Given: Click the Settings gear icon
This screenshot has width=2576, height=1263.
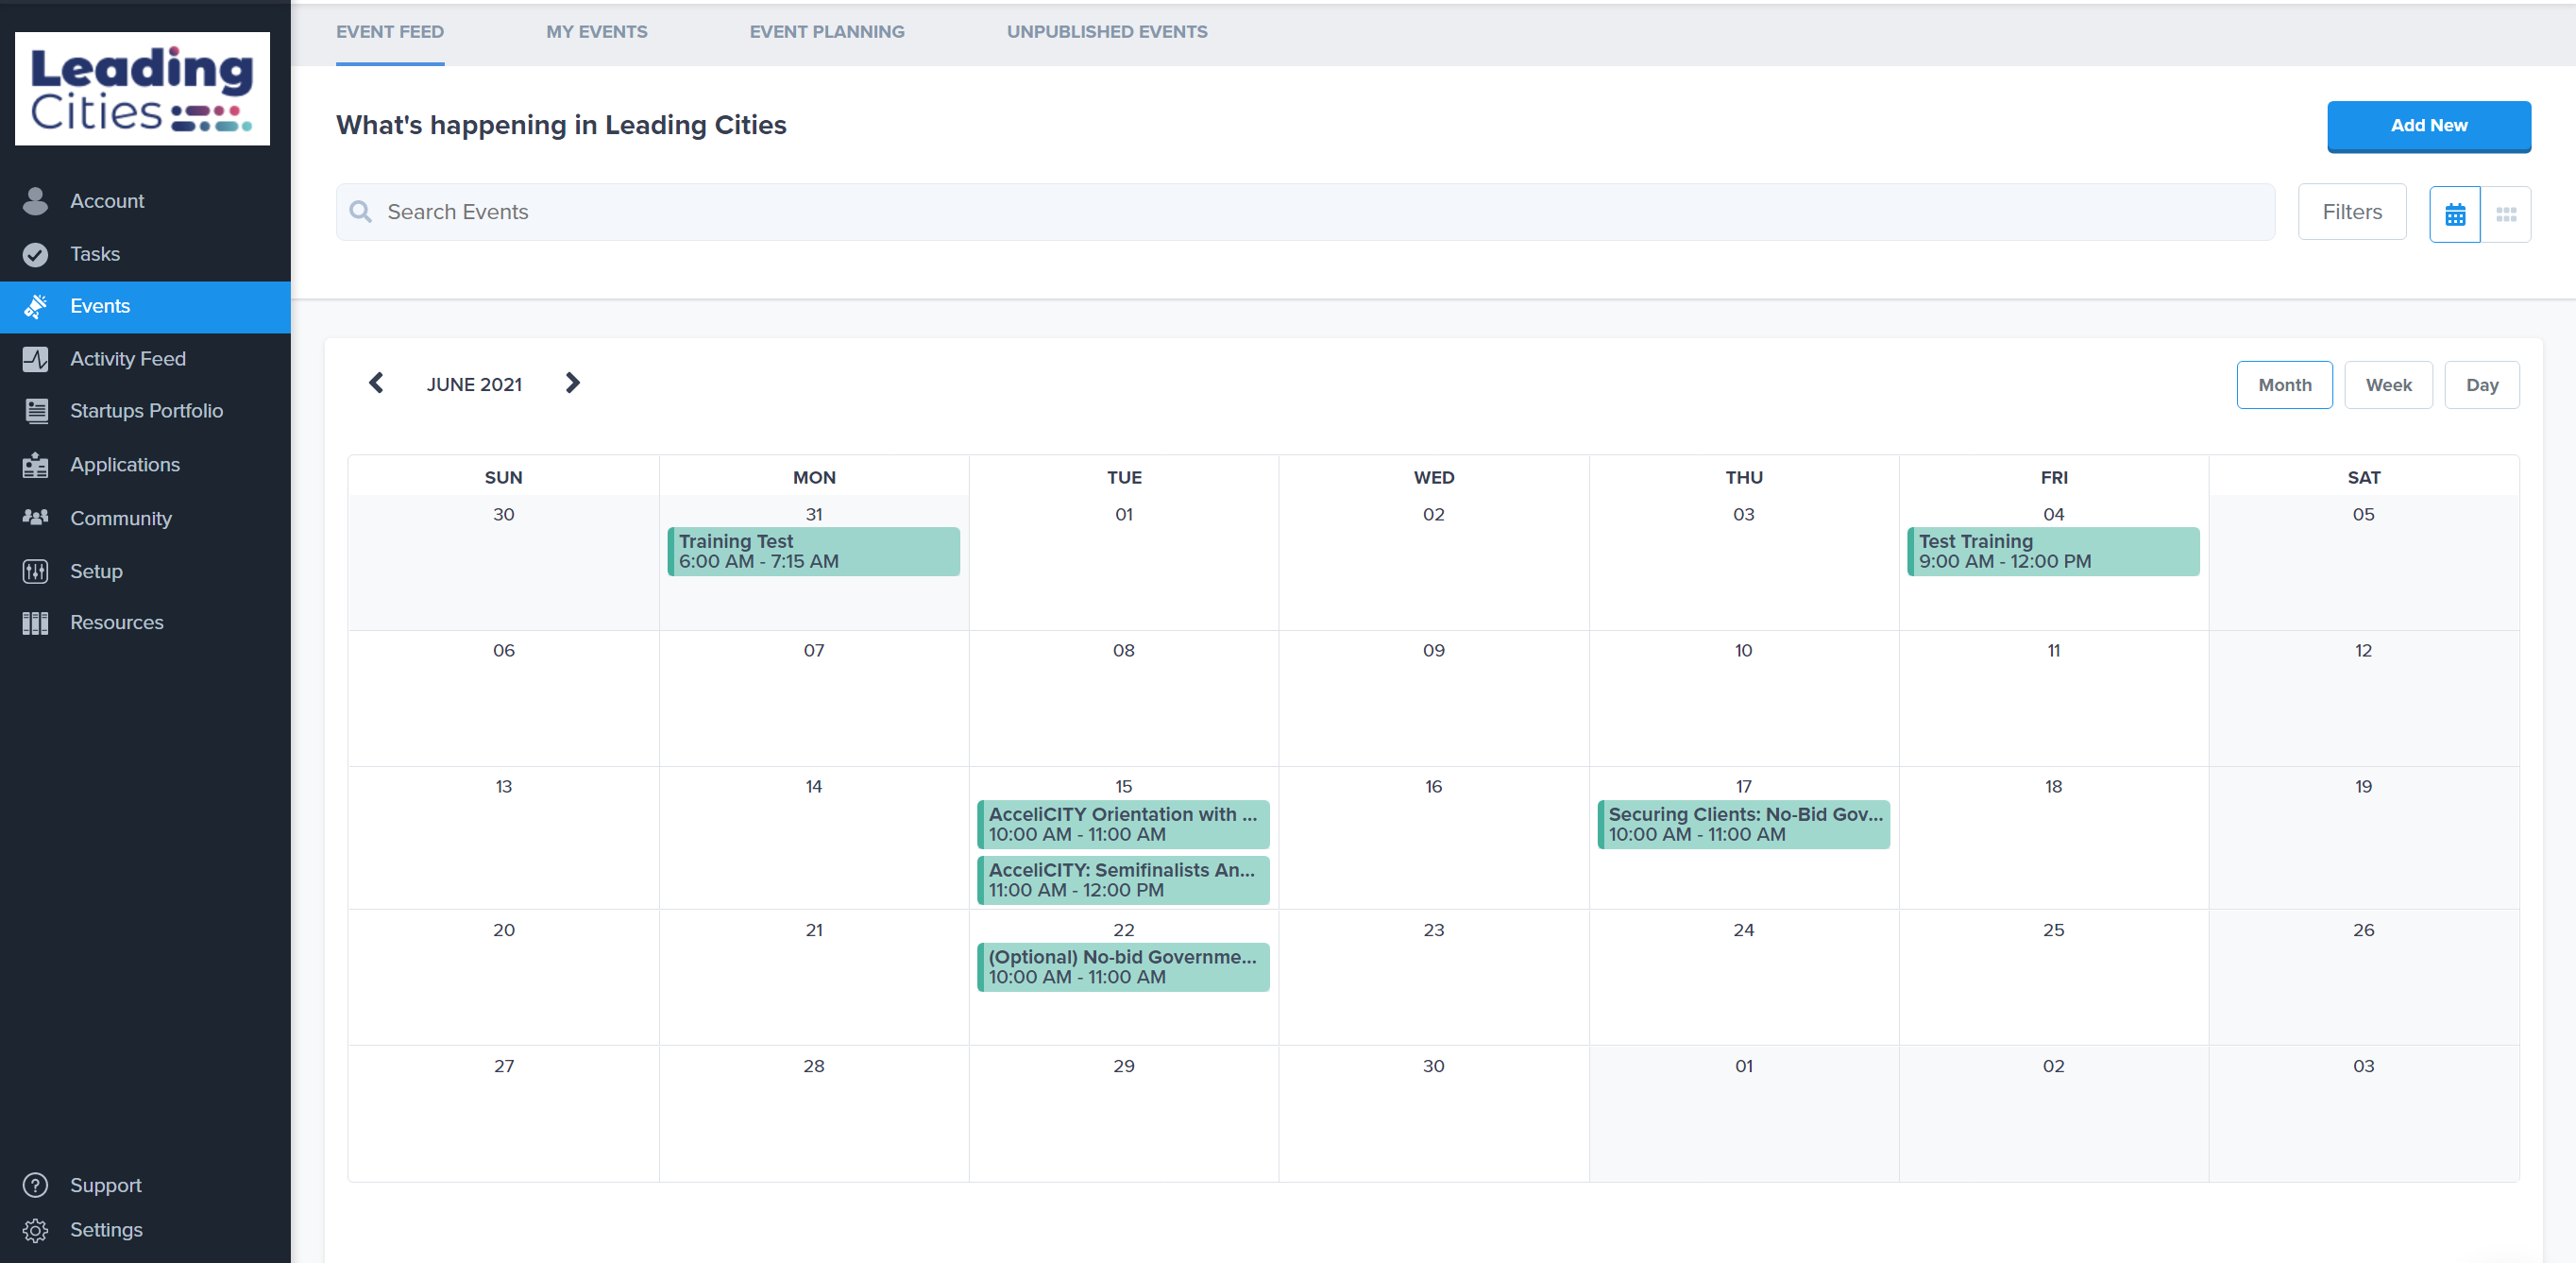Looking at the screenshot, I should click(x=35, y=1230).
